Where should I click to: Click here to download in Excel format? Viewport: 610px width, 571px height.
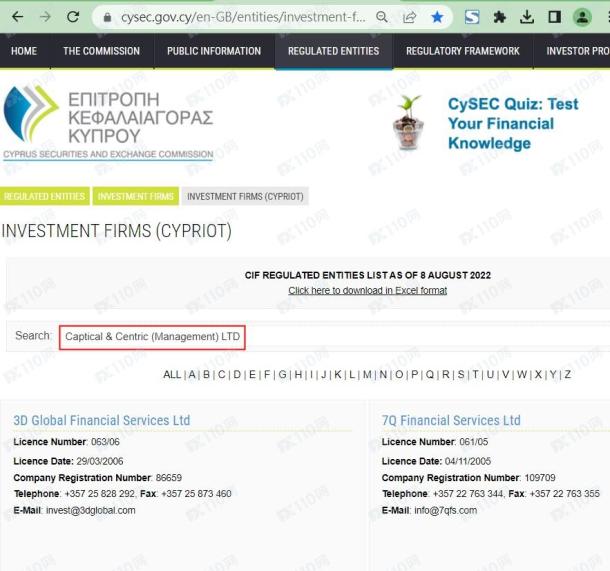368,291
